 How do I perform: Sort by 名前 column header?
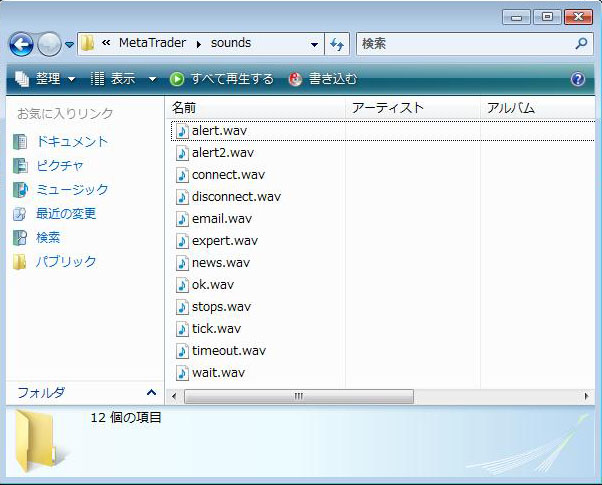[184, 107]
